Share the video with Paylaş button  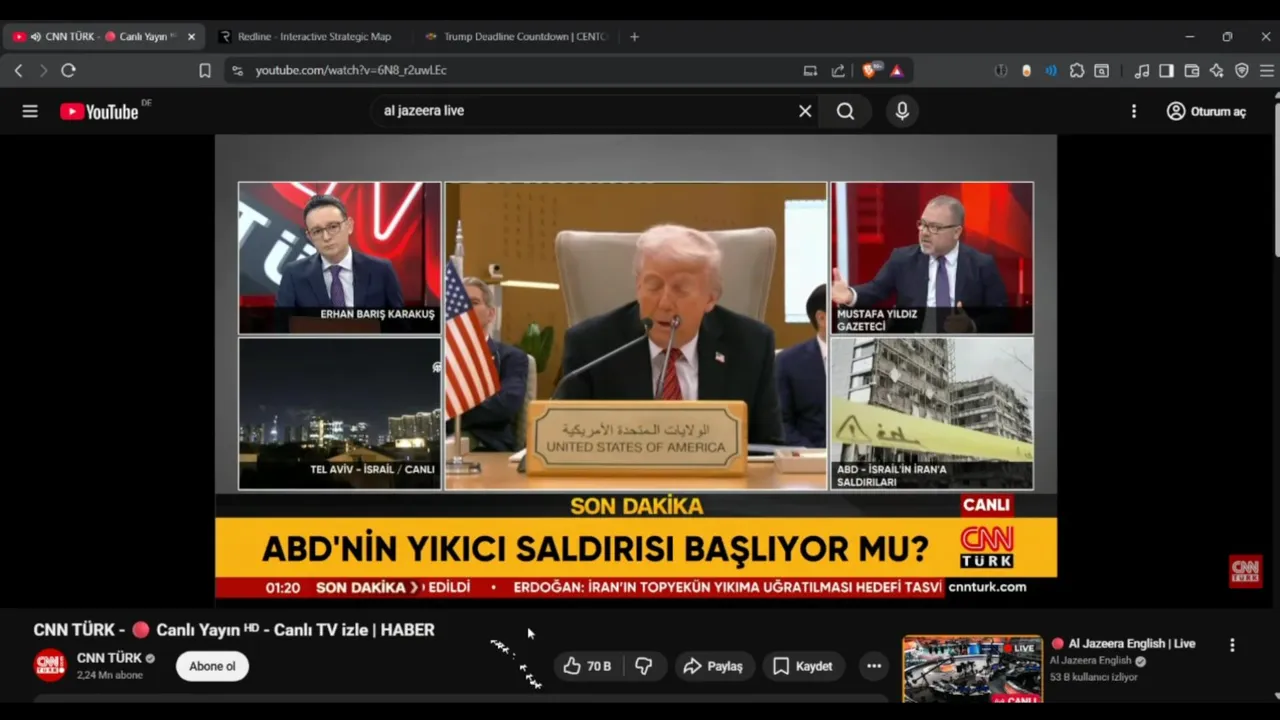713,666
